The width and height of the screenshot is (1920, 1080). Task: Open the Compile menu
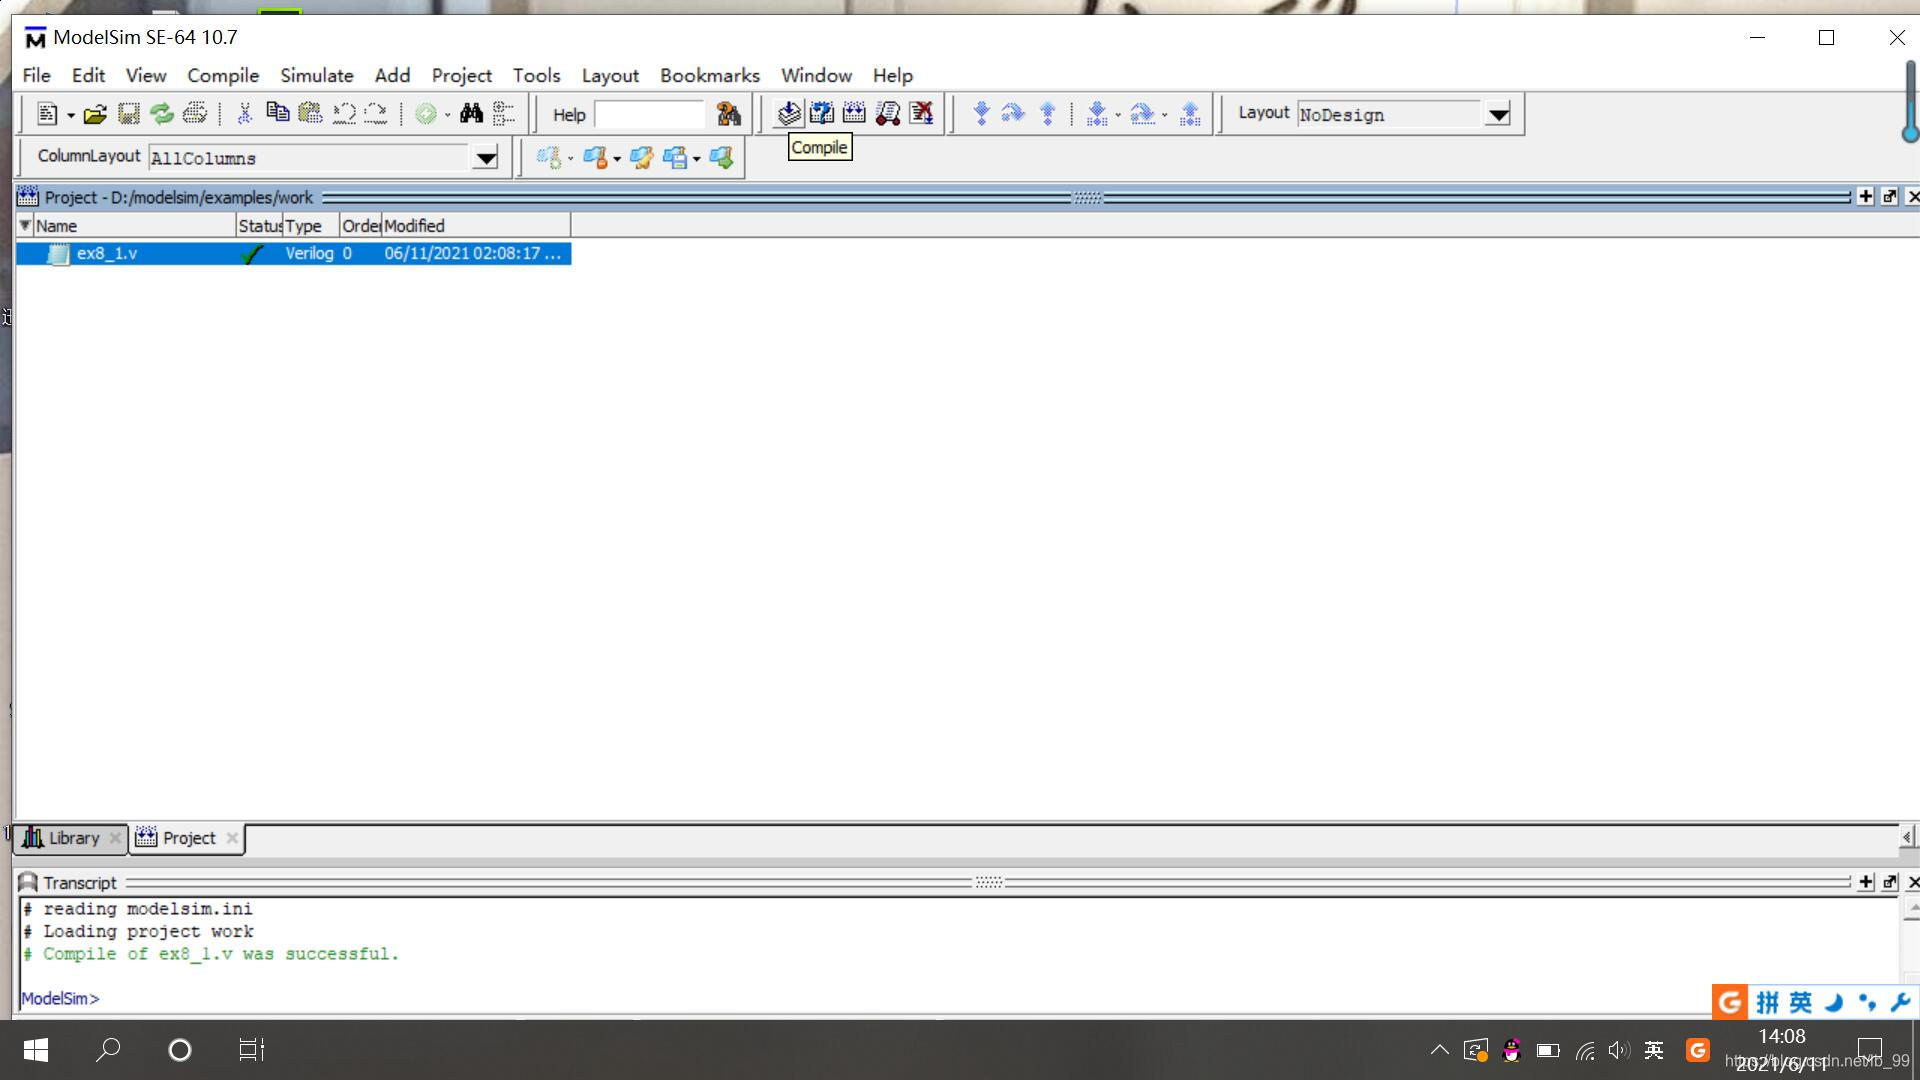(x=222, y=76)
